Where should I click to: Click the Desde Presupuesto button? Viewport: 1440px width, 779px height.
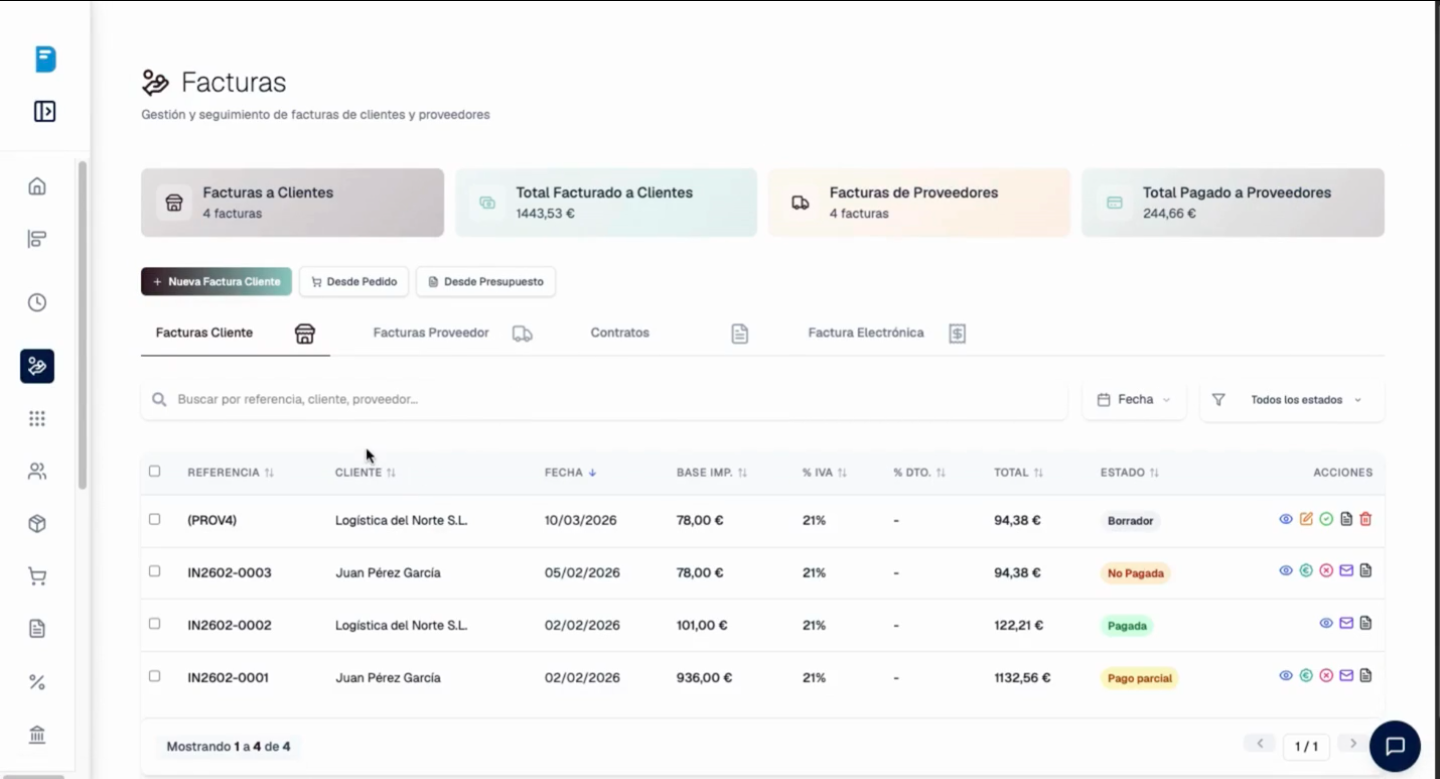pos(486,282)
